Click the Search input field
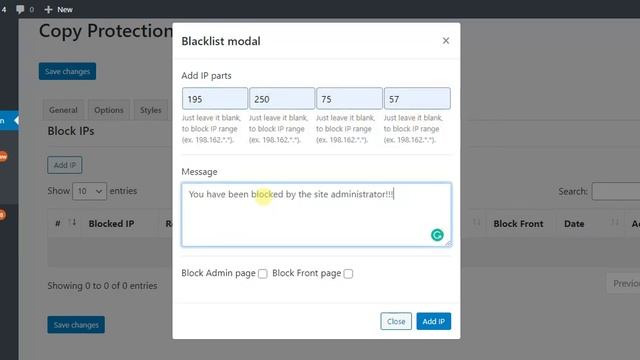This screenshot has width=640, height=360. (x=616, y=191)
